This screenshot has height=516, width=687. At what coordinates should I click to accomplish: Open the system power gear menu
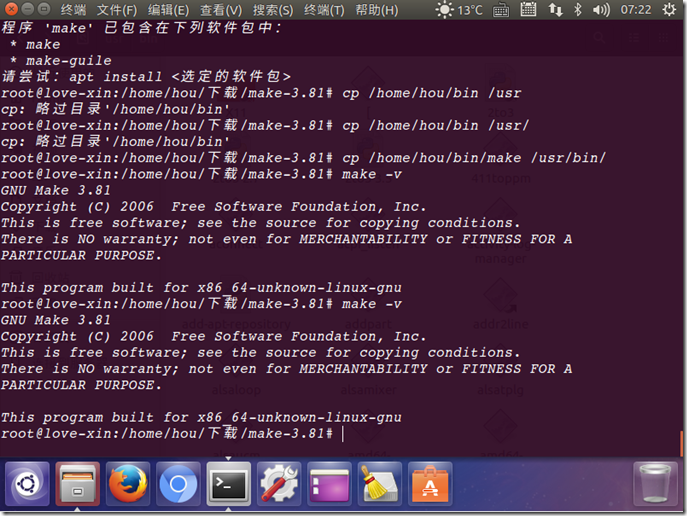click(669, 10)
